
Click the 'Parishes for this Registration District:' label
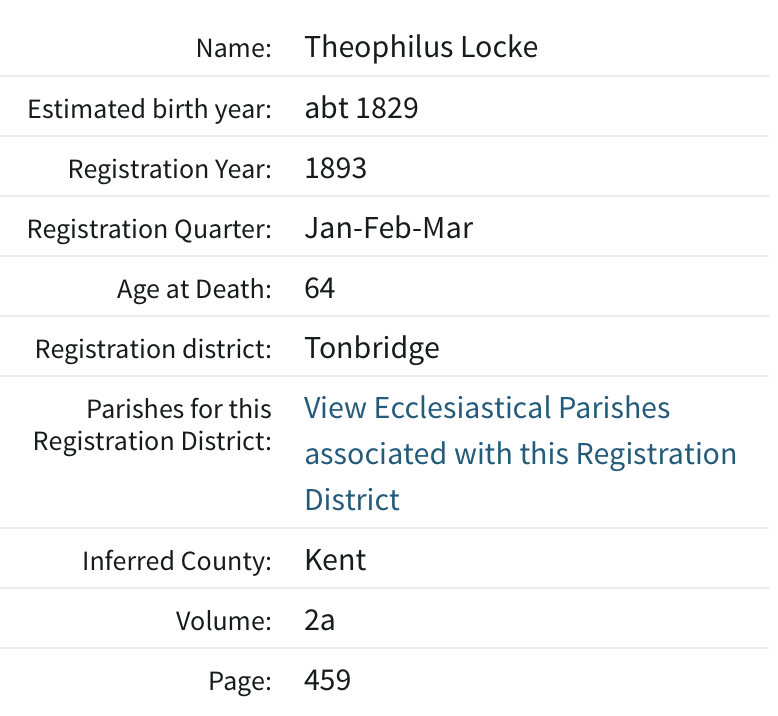(x=153, y=425)
